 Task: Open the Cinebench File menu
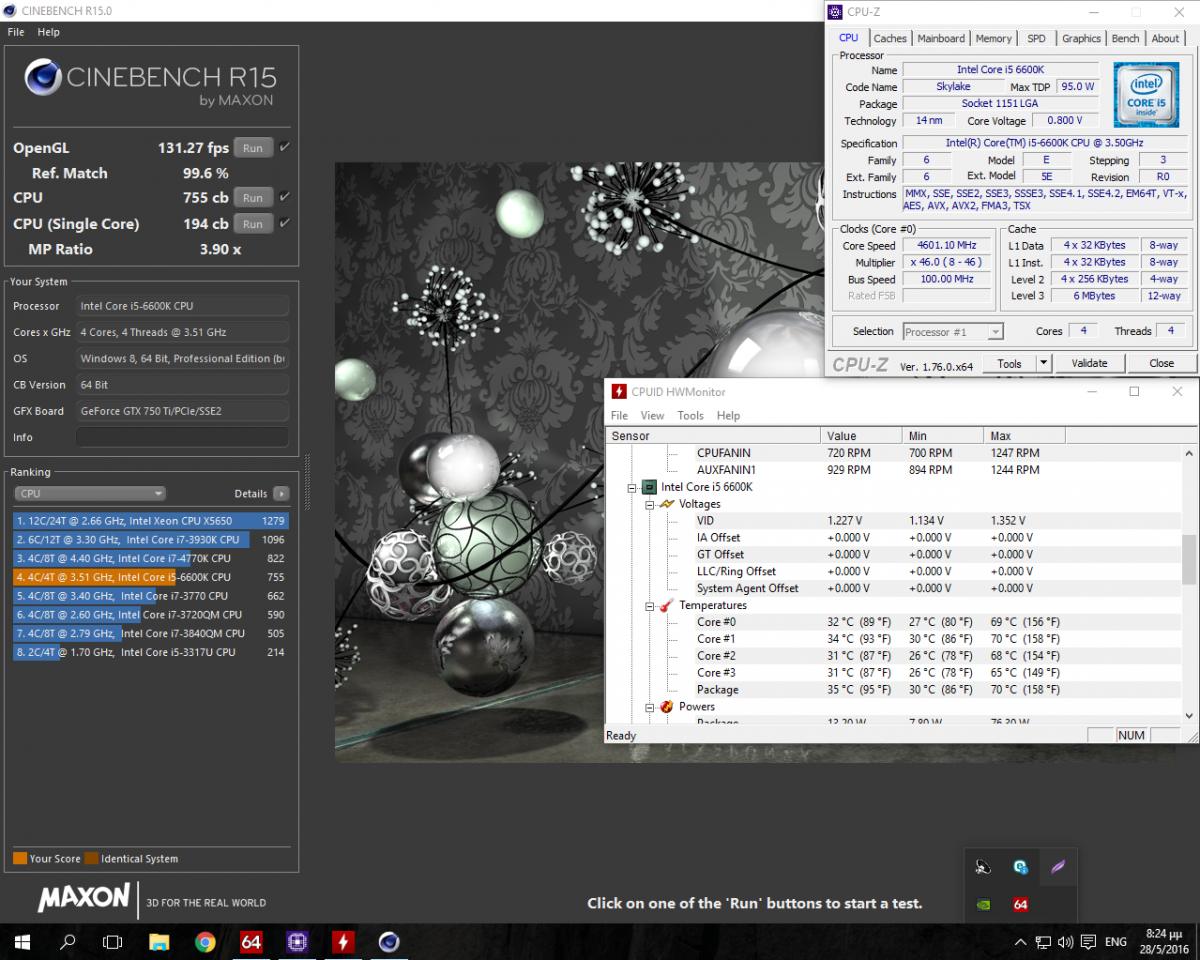pyautogui.click(x=16, y=32)
